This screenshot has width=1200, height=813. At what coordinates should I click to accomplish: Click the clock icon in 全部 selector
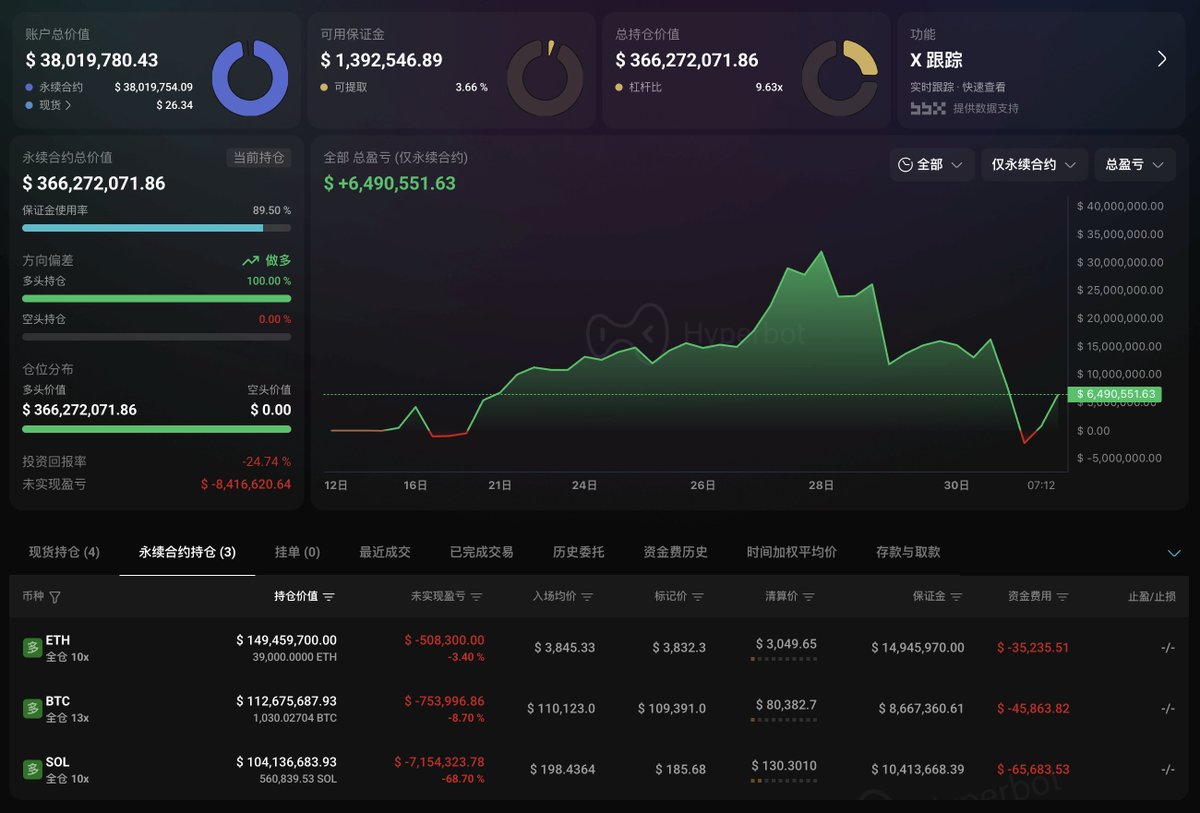pos(905,164)
